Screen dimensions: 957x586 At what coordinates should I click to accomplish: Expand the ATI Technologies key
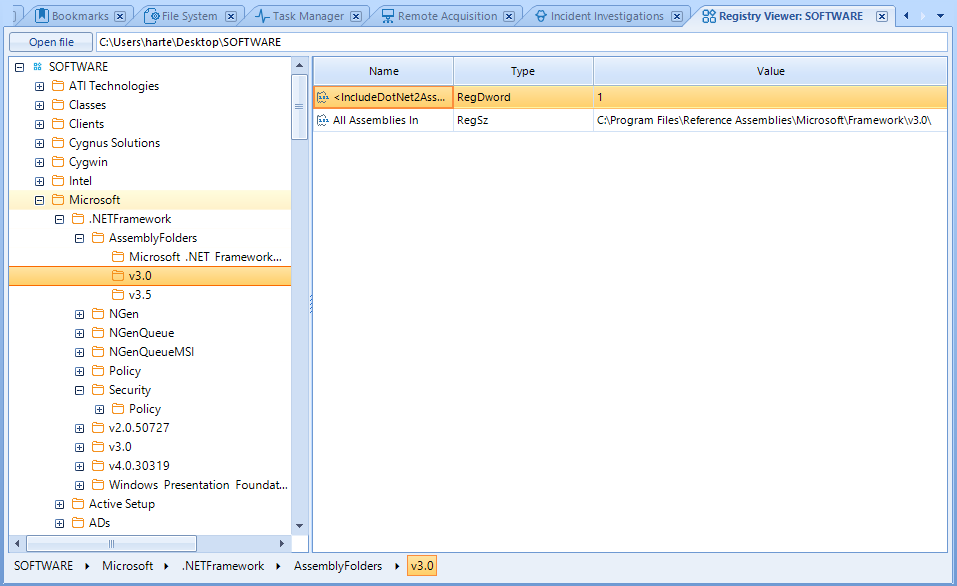[40, 86]
